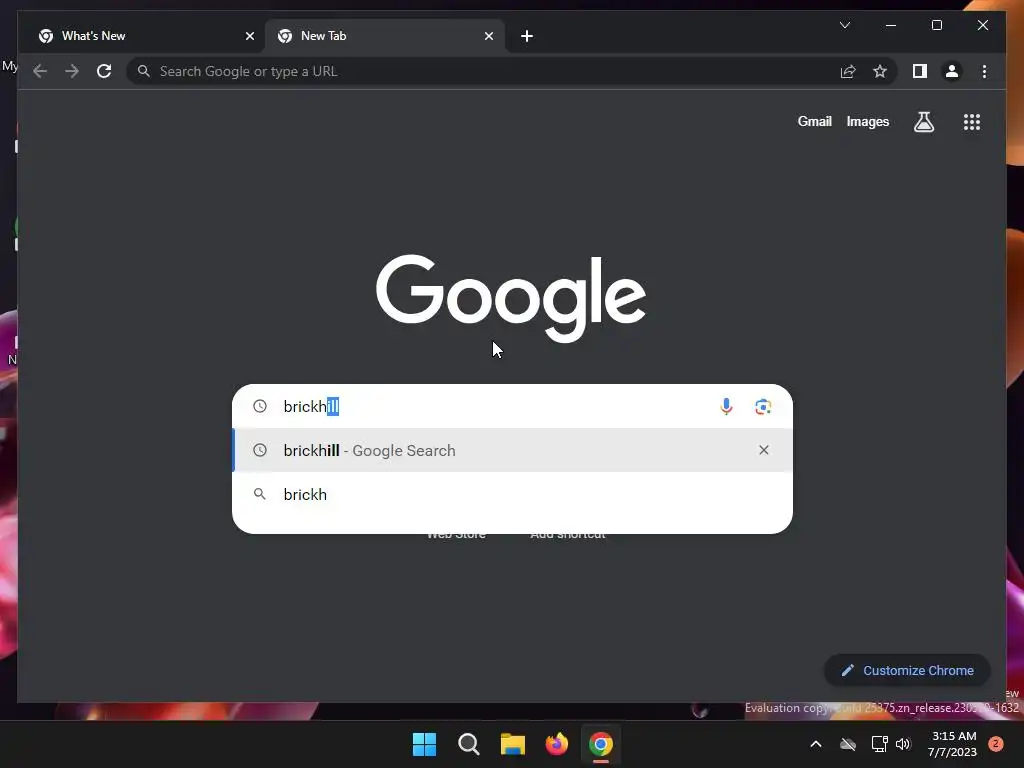
Task: Open the Windows Start menu
Action: point(424,744)
